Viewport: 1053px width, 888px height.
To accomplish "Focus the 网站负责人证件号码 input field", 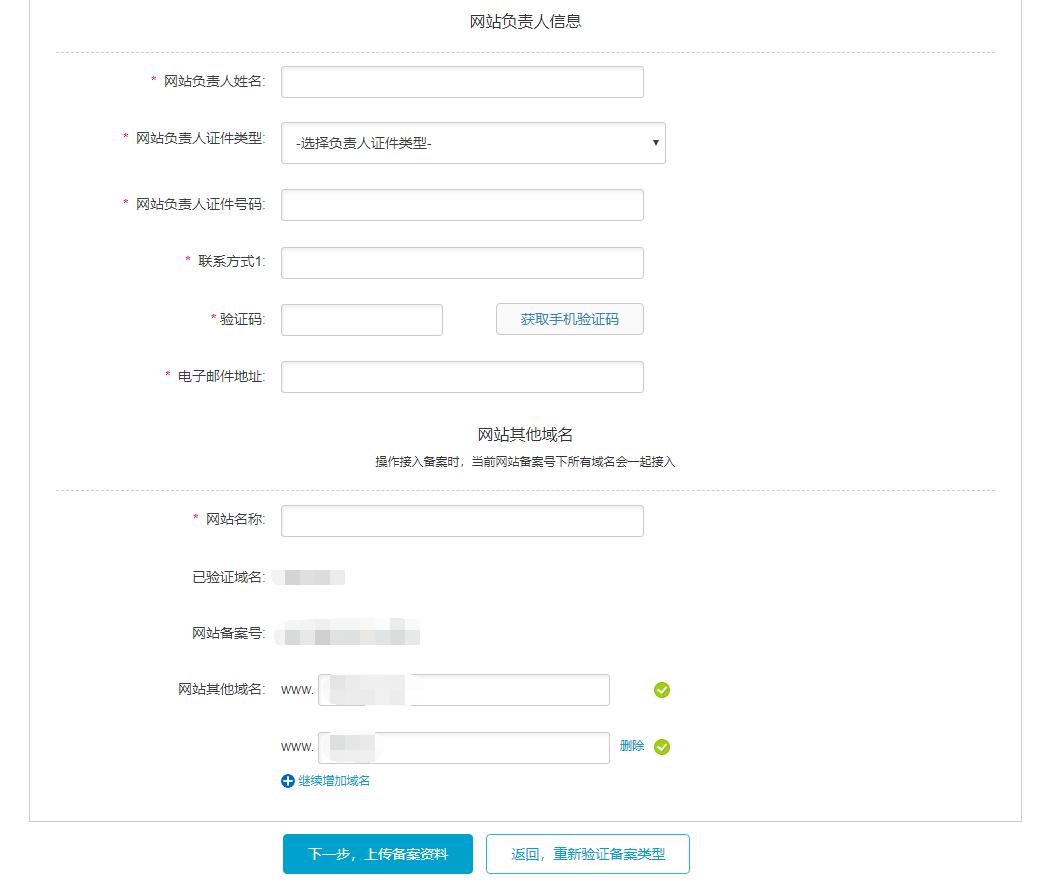I will pos(462,204).
